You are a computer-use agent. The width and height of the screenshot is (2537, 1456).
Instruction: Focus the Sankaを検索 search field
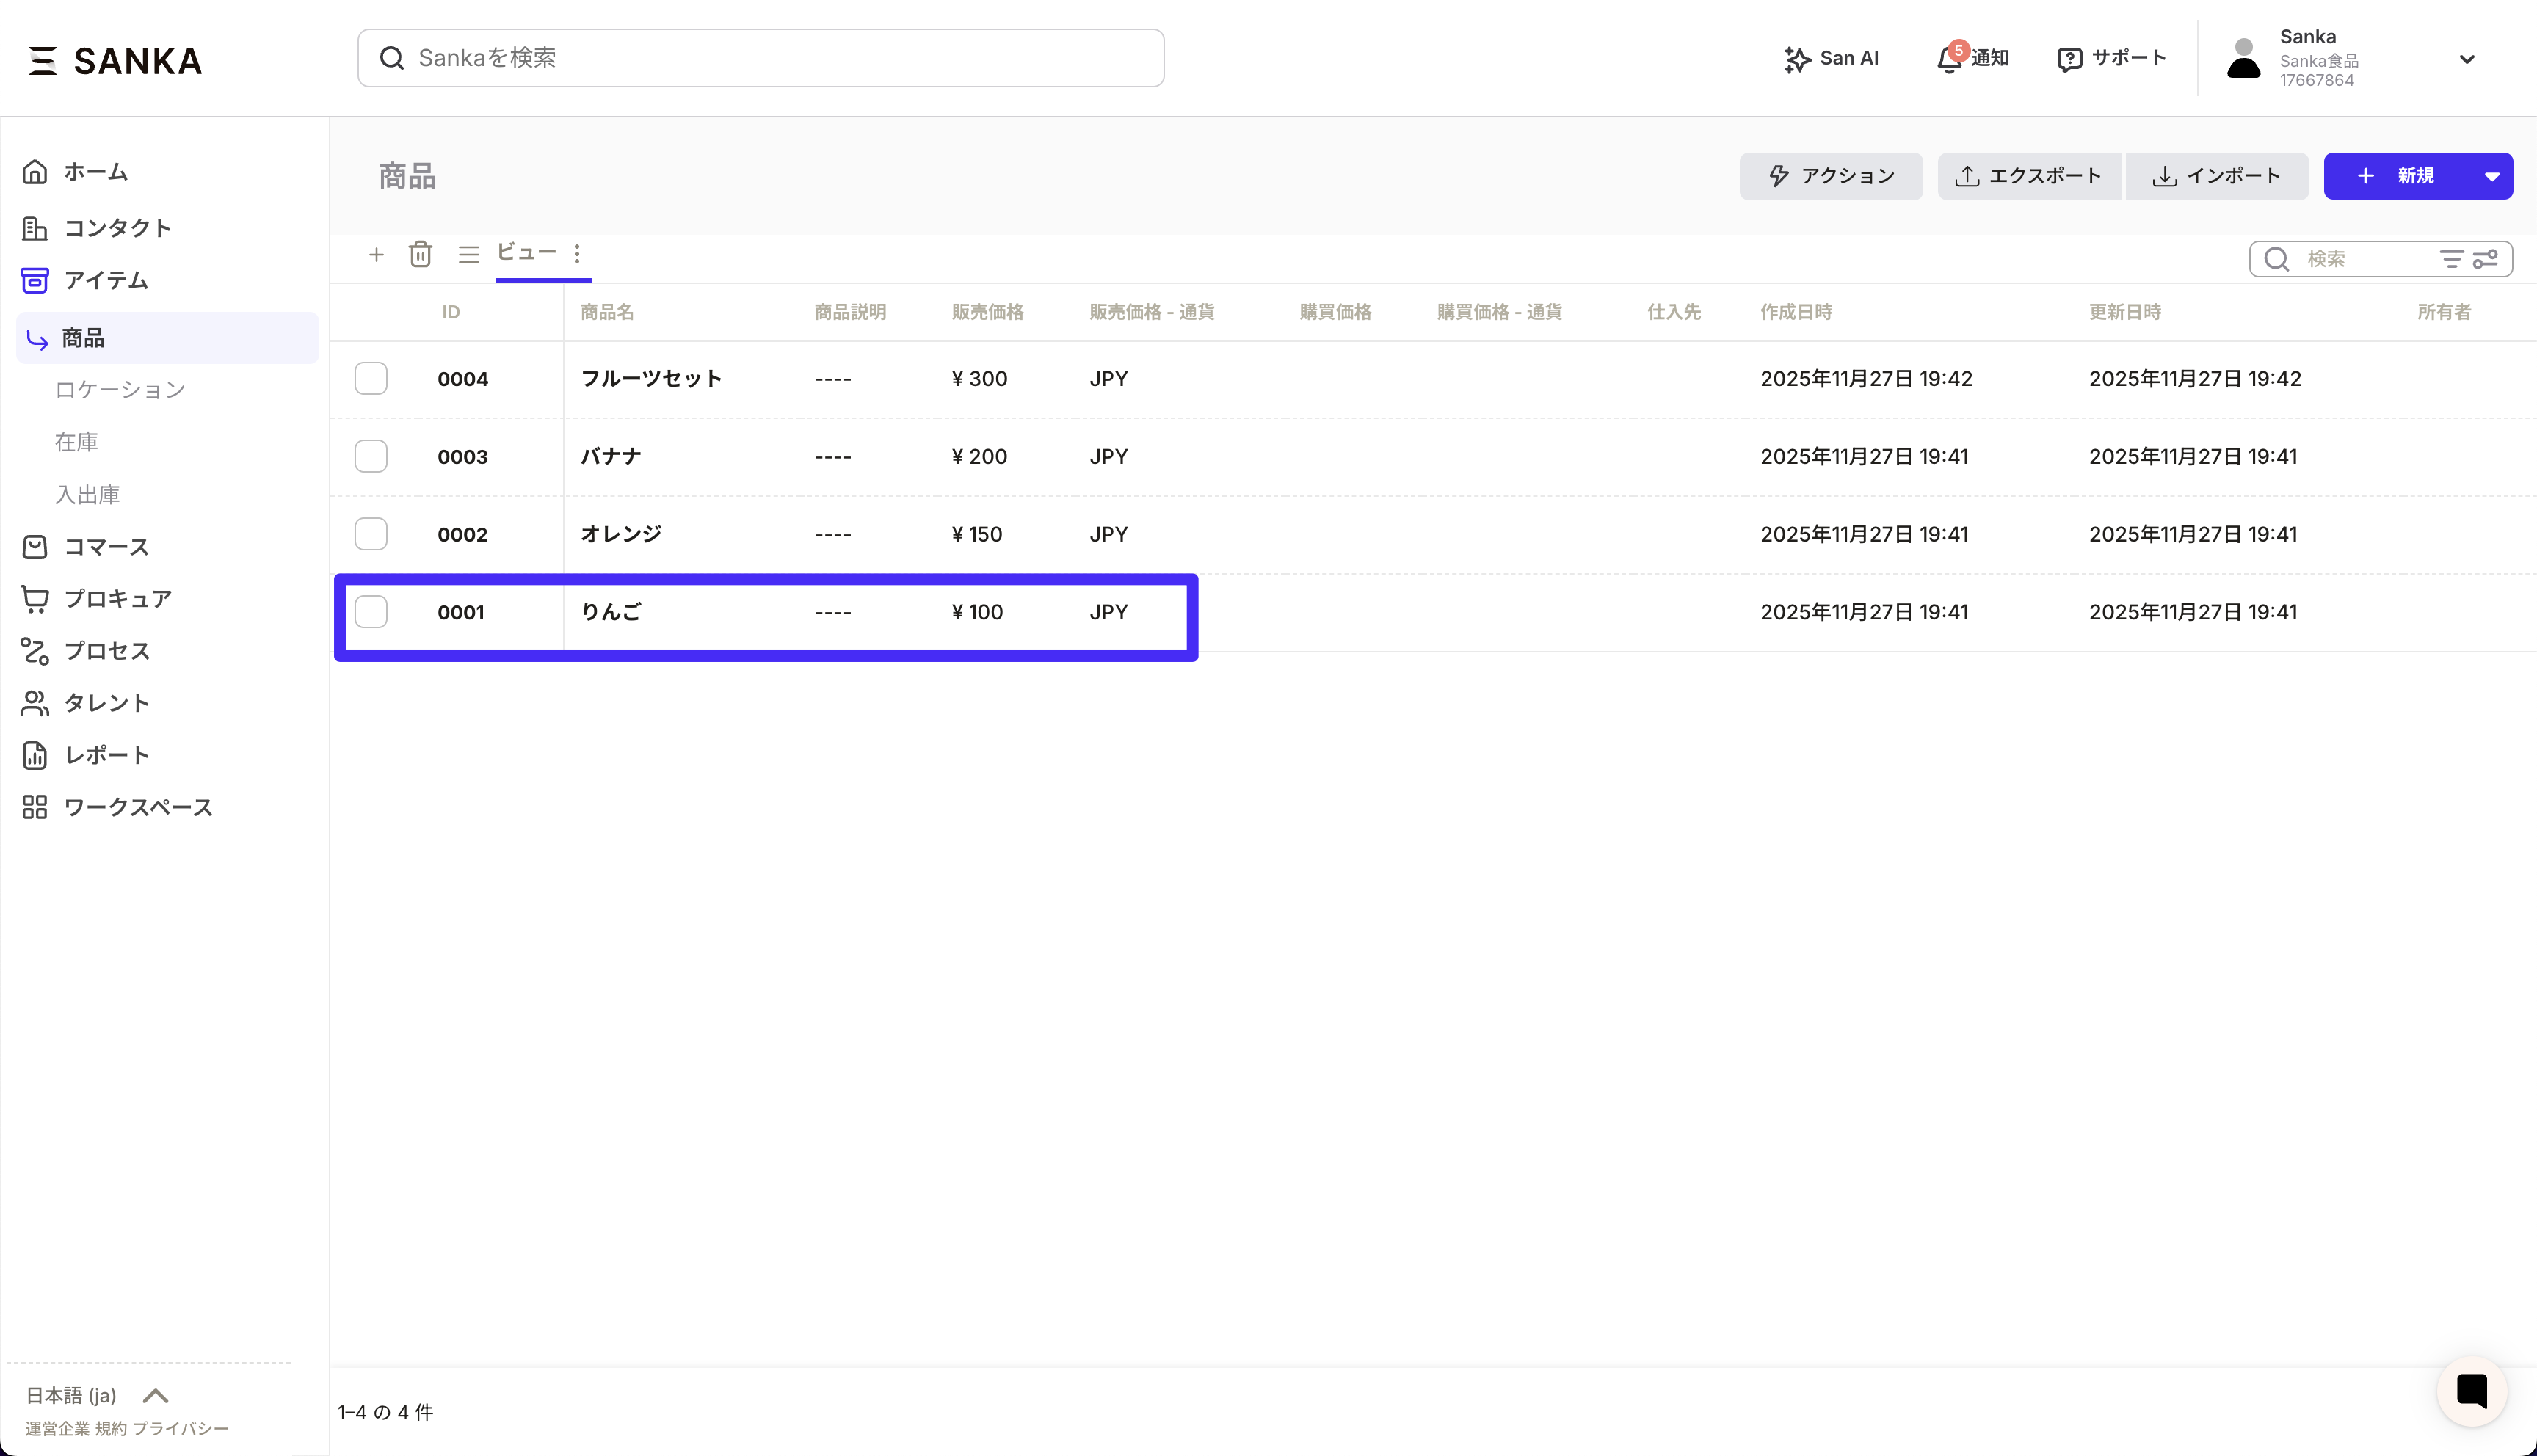point(760,58)
